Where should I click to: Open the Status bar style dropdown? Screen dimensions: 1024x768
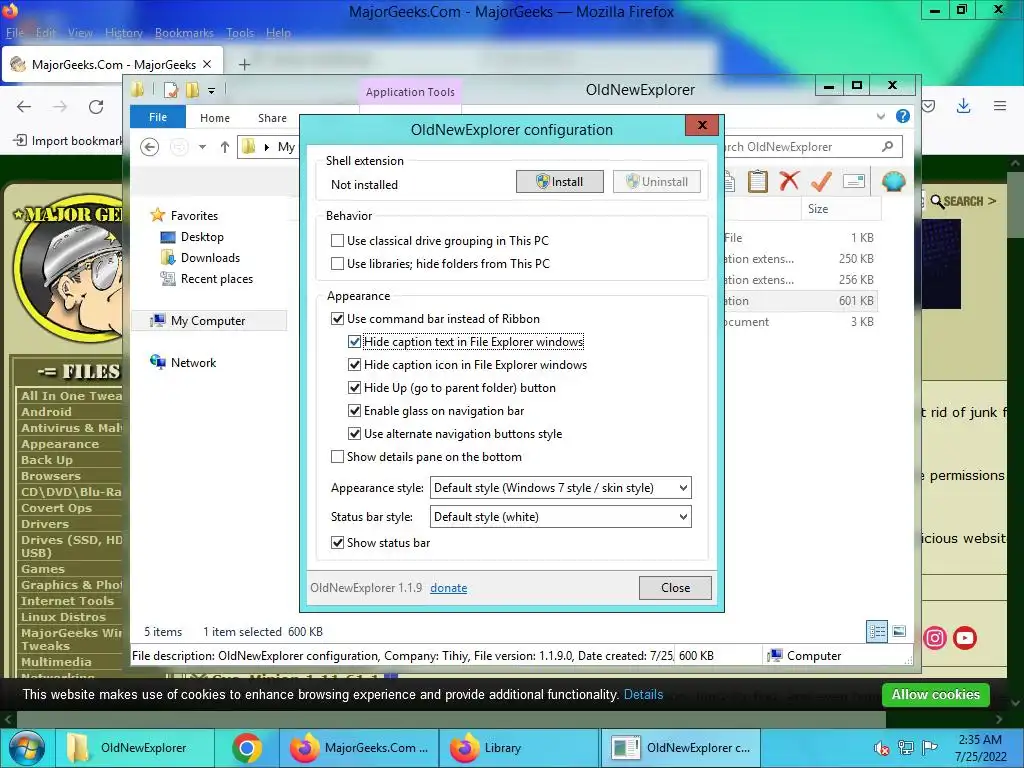point(560,517)
